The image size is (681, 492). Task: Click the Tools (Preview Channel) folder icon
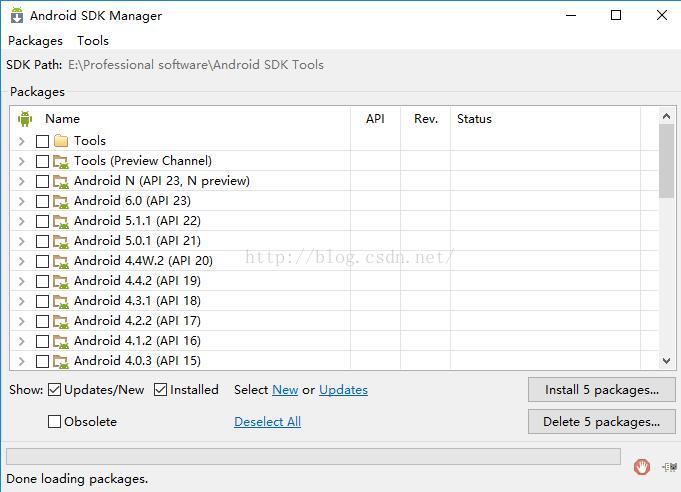(61, 162)
